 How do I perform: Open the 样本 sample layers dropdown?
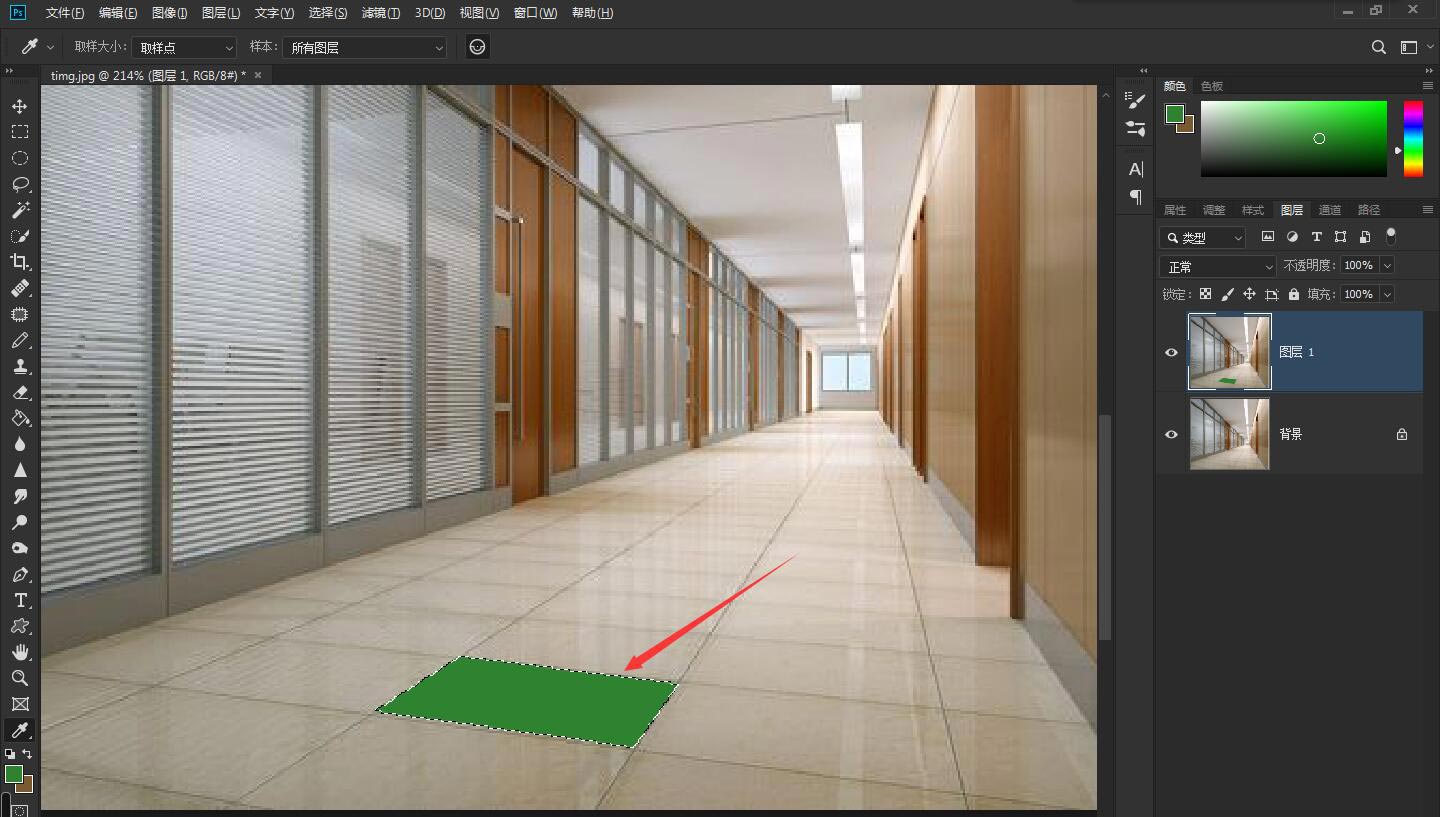(x=365, y=47)
